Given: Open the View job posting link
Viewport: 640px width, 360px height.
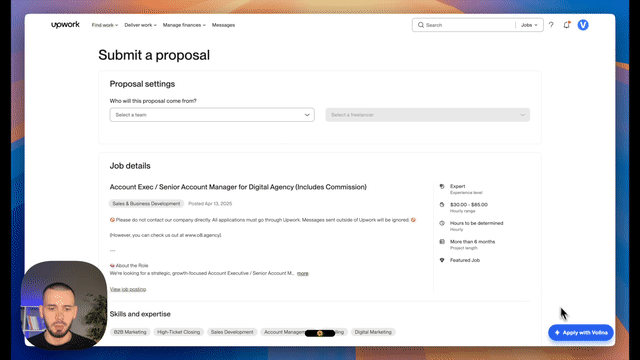Looking at the screenshot, I should coord(128,289).
